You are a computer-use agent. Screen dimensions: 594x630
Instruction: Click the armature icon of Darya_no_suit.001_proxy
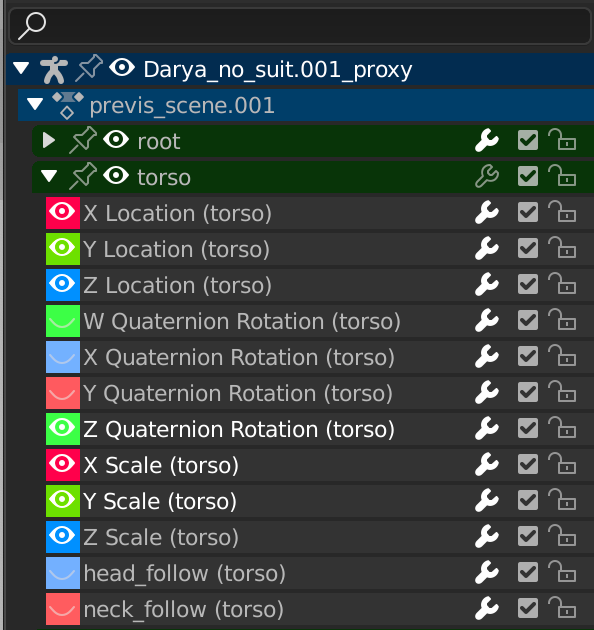click(x=53, y=69)
